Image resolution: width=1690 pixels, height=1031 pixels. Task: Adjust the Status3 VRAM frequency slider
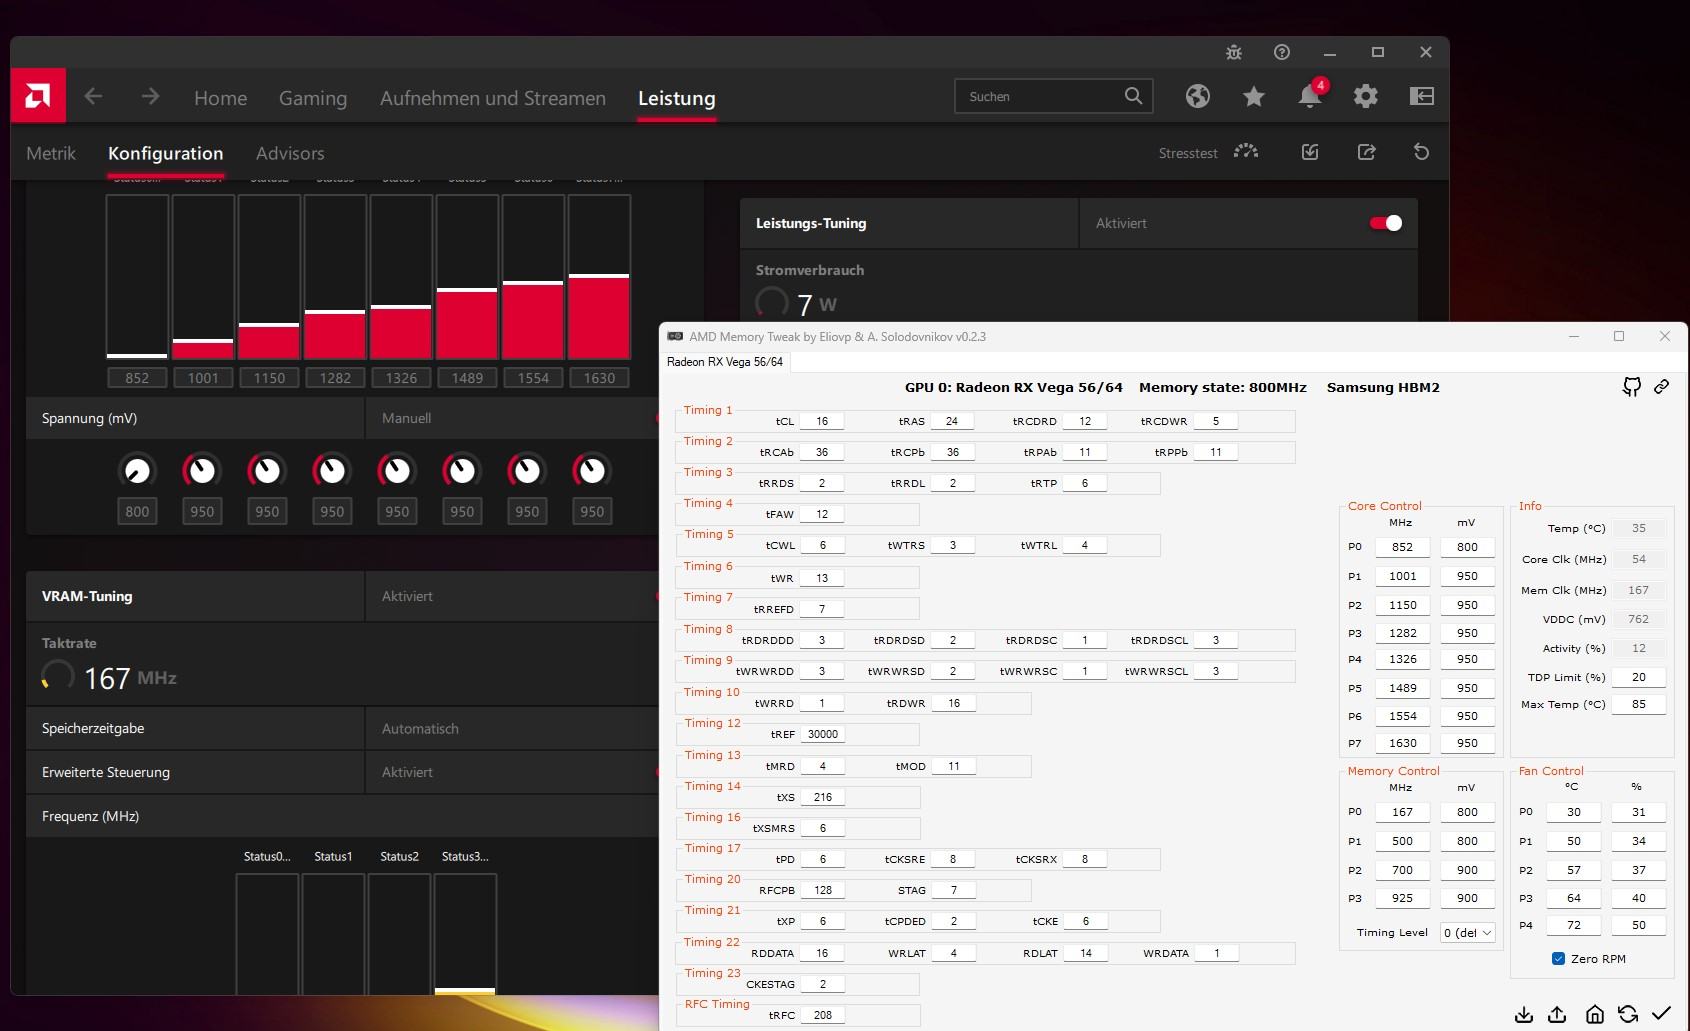point(465,933)
